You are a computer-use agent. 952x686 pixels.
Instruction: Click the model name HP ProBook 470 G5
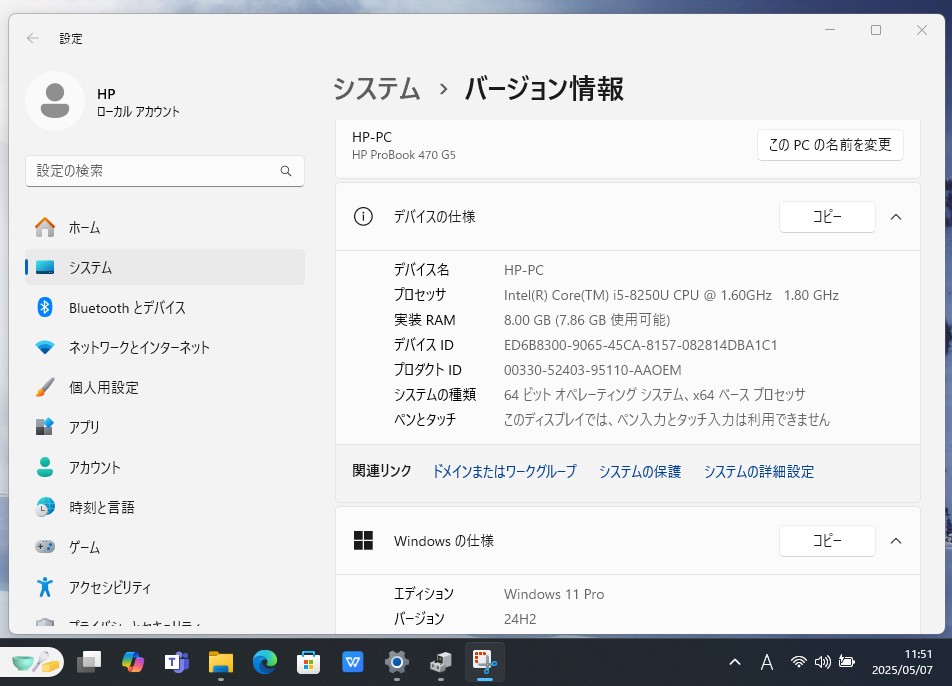(404, 155)
